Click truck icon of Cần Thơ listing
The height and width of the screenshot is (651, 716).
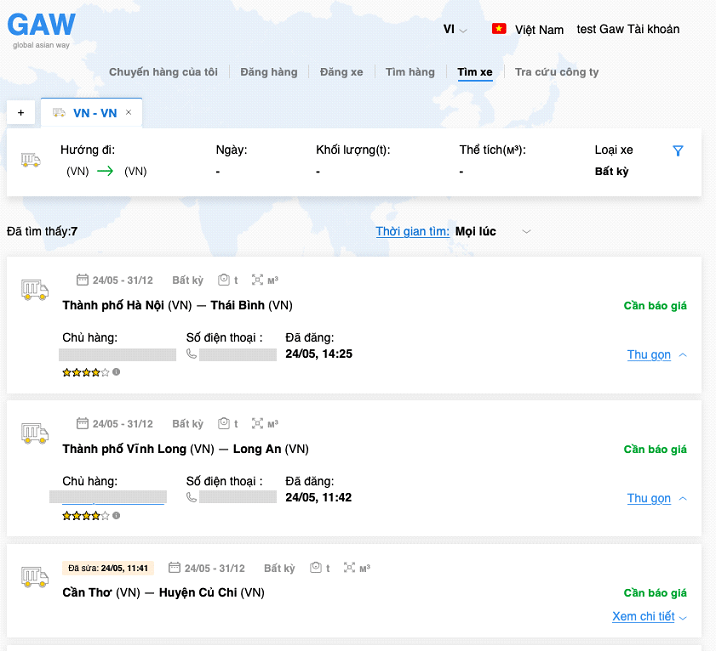tap(35, 578)
